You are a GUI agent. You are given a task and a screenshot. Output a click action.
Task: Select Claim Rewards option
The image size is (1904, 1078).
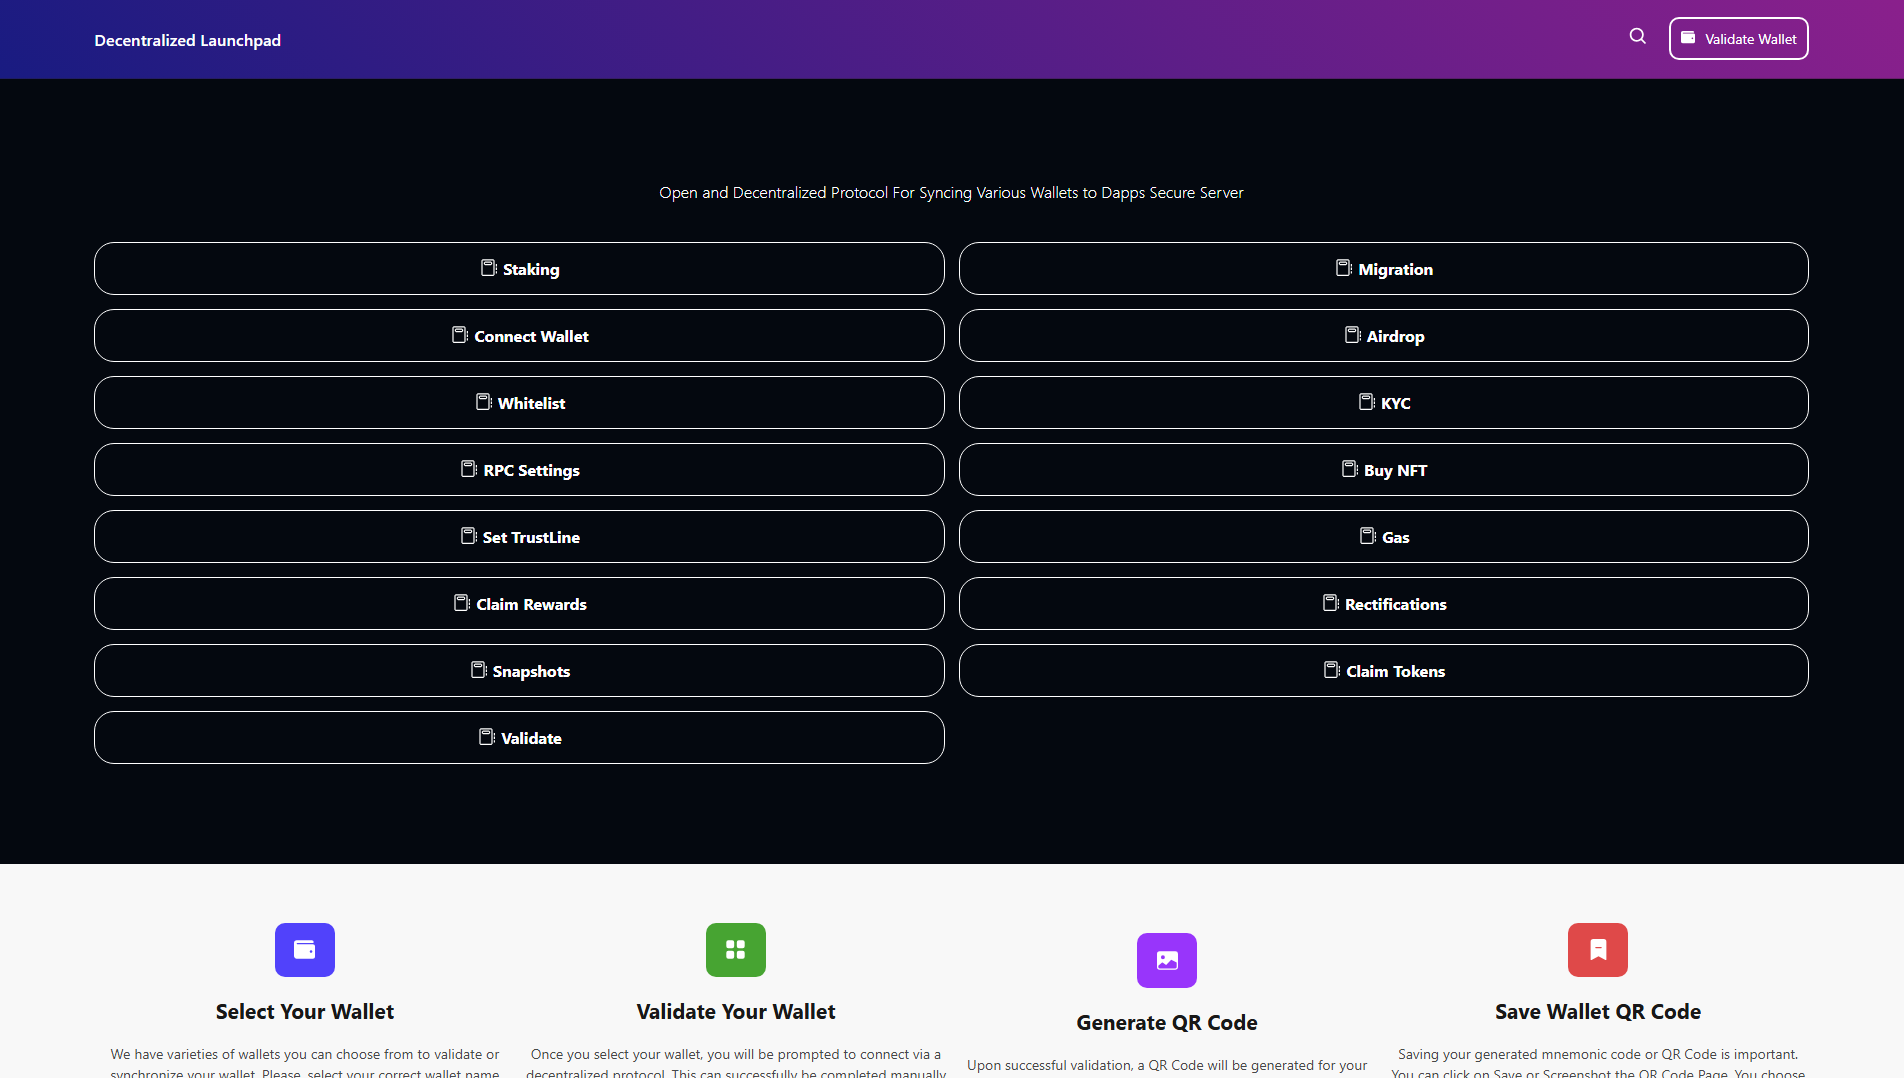click(x=519, y=604)
